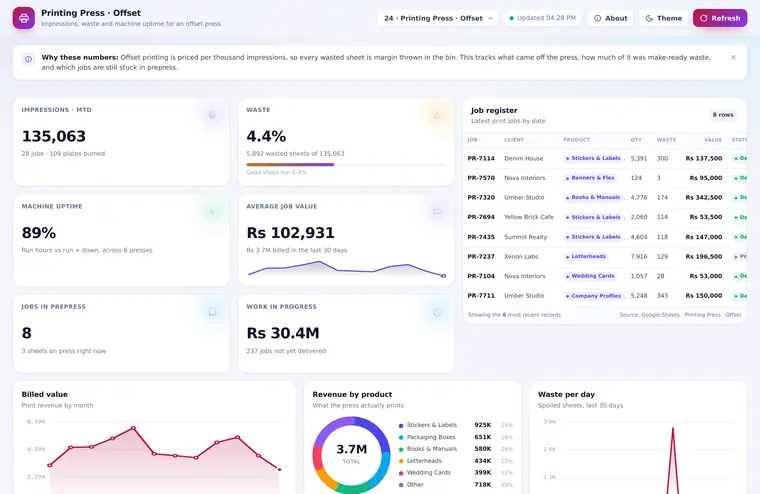Click the WASTE column header

(666, 140)
